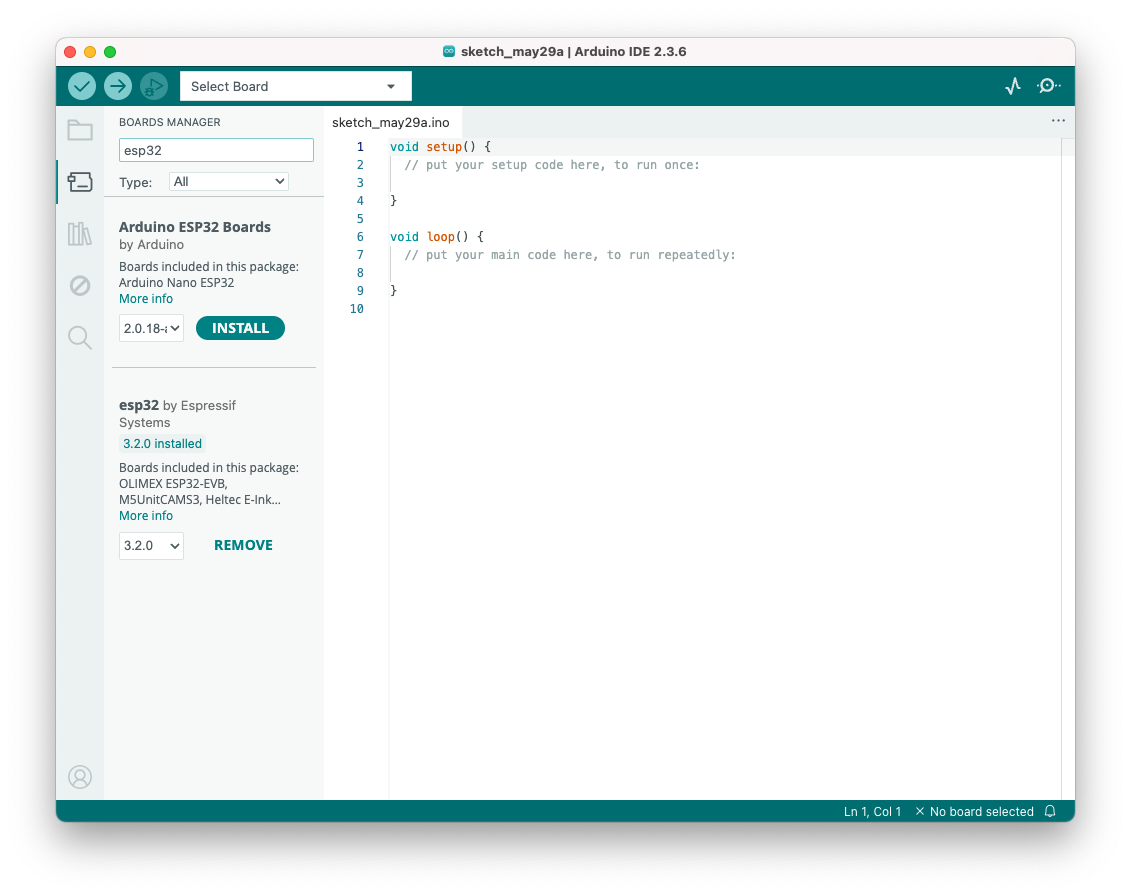Click the No board selected status
This screenshot has height=896, width=1131.
[974, 812]
